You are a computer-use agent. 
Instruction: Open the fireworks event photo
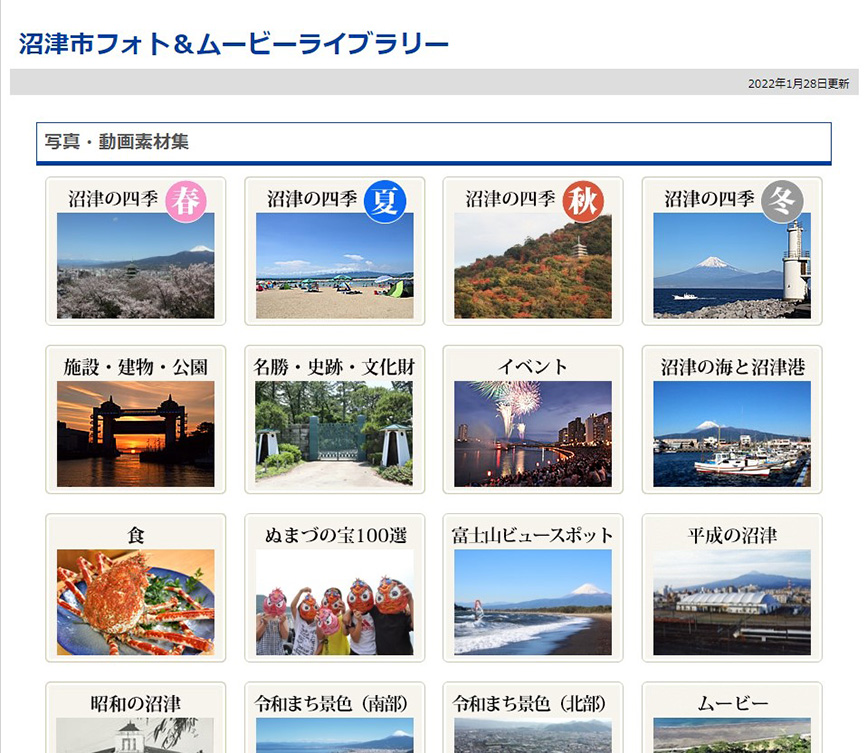click(x=533, y=434)
